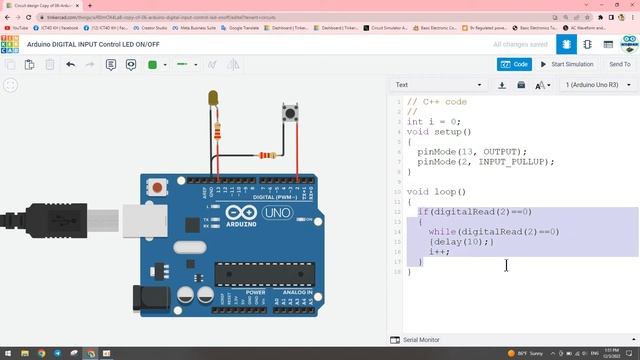640x360 pixels.
Task: Toggle notes visibility eye icon
Action: [131, 64]
